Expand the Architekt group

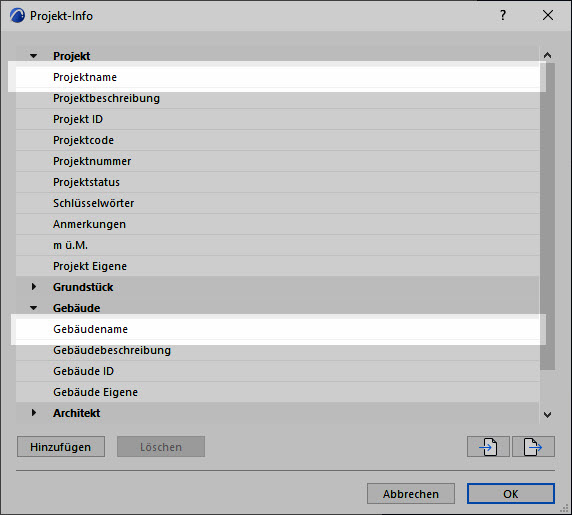pos(34,413)
